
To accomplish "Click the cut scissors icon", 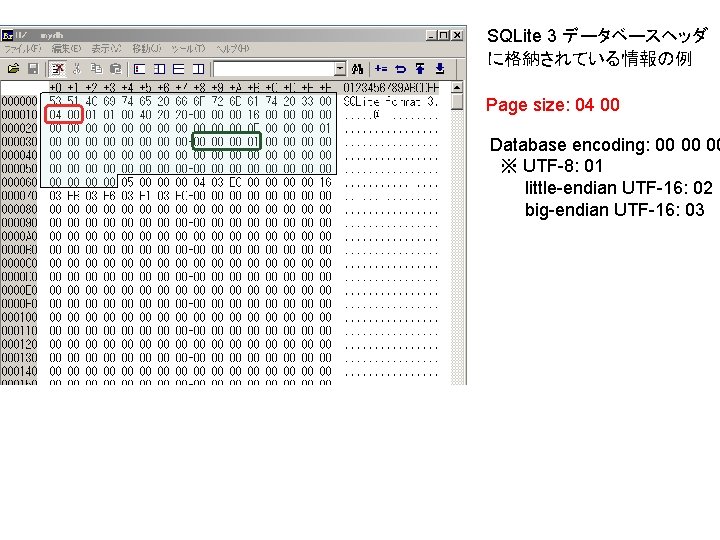I will (x=77, y=69).
